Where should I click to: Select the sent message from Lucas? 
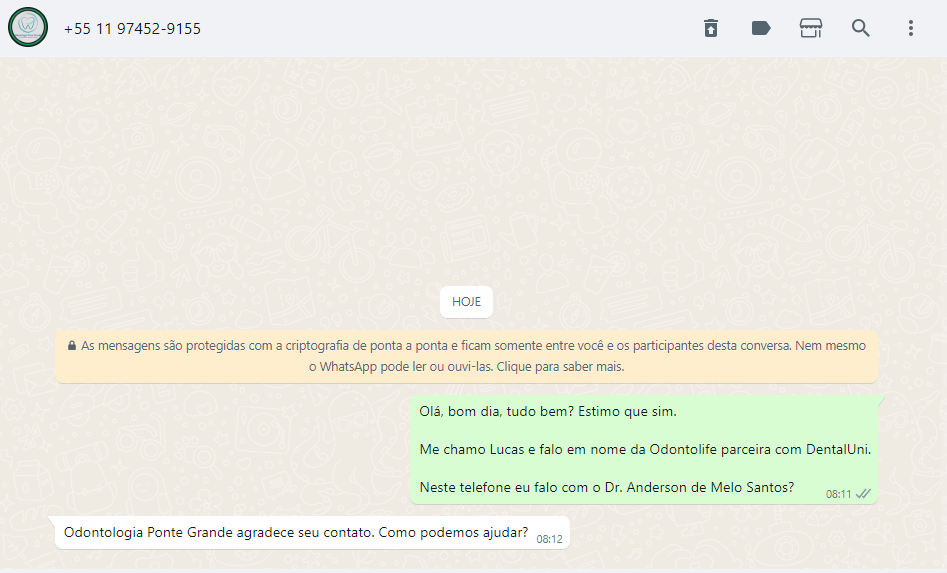(644, 450)
